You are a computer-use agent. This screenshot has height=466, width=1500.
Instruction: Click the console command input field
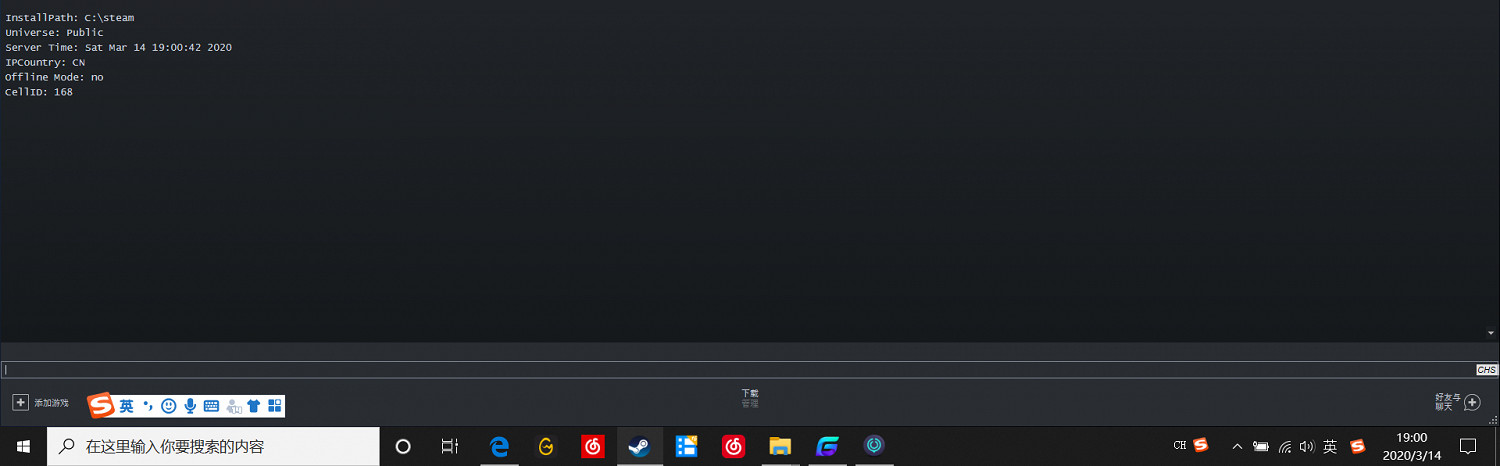click(738, 370)
